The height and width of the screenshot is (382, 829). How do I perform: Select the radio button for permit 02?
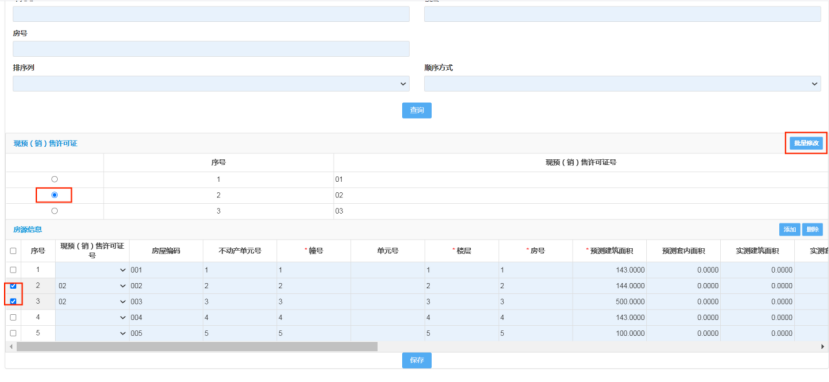point(54,195)
